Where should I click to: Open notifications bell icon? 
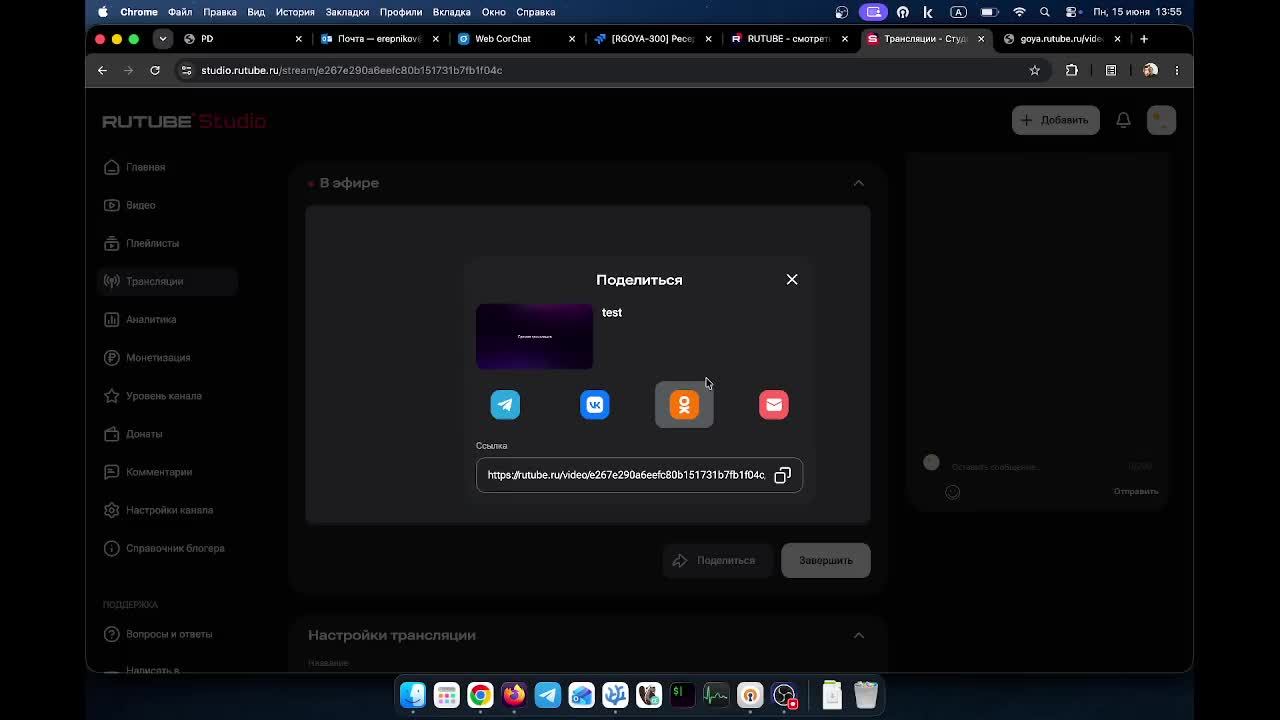pyautogui.click(x=1123, y=120)
